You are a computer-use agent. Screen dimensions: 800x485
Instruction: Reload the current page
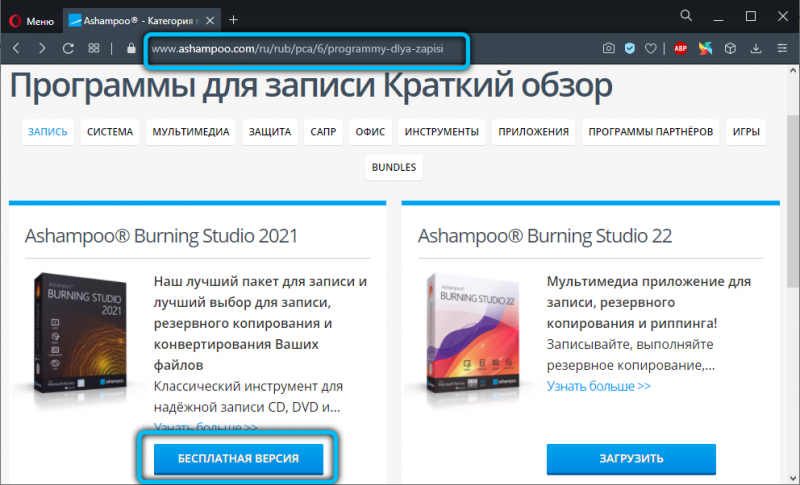[x=68, y=48]
